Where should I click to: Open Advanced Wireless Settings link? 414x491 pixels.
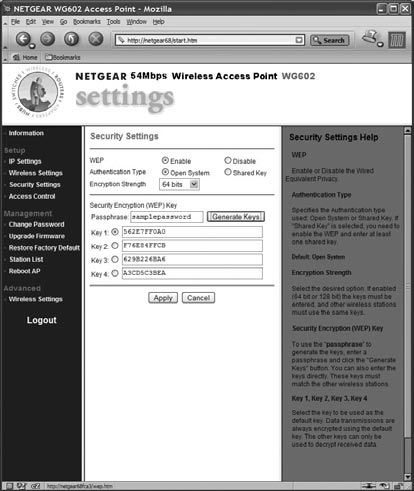[x=36, y=299]
